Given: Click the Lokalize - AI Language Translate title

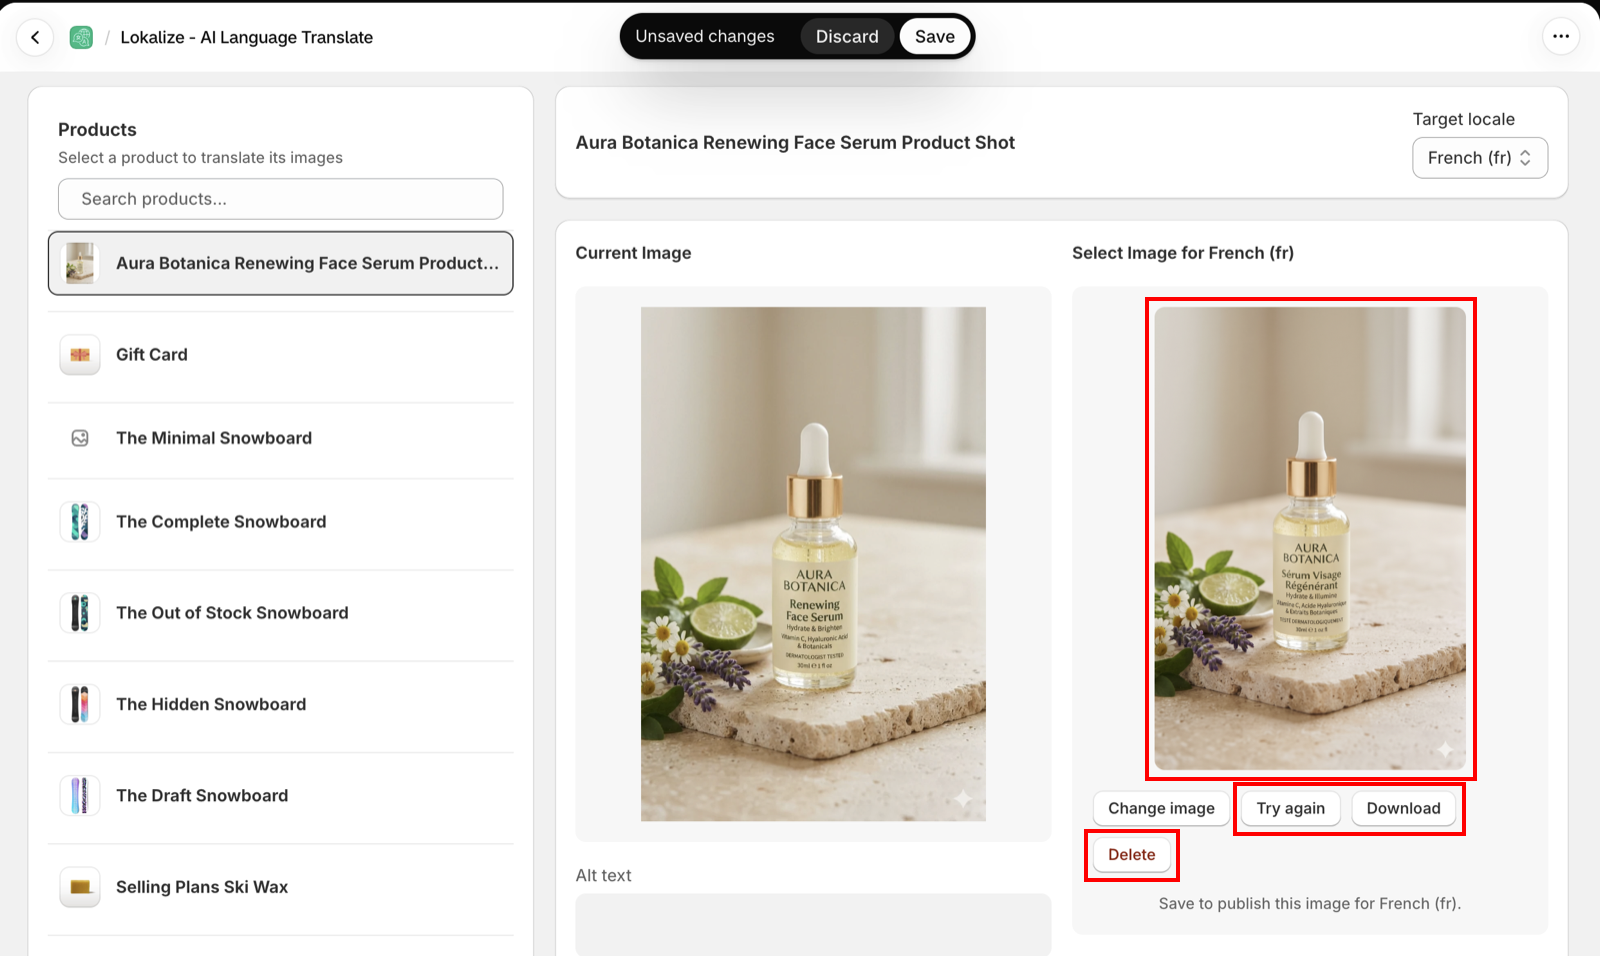Looking at the screenshot, I should 247,37.
